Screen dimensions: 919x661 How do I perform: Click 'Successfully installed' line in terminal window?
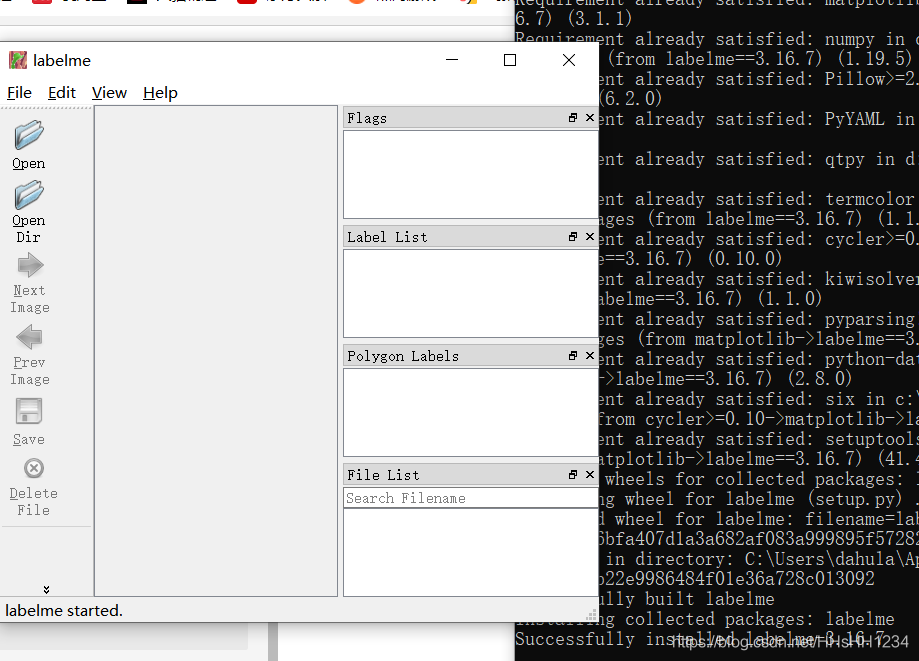point(699,639)
